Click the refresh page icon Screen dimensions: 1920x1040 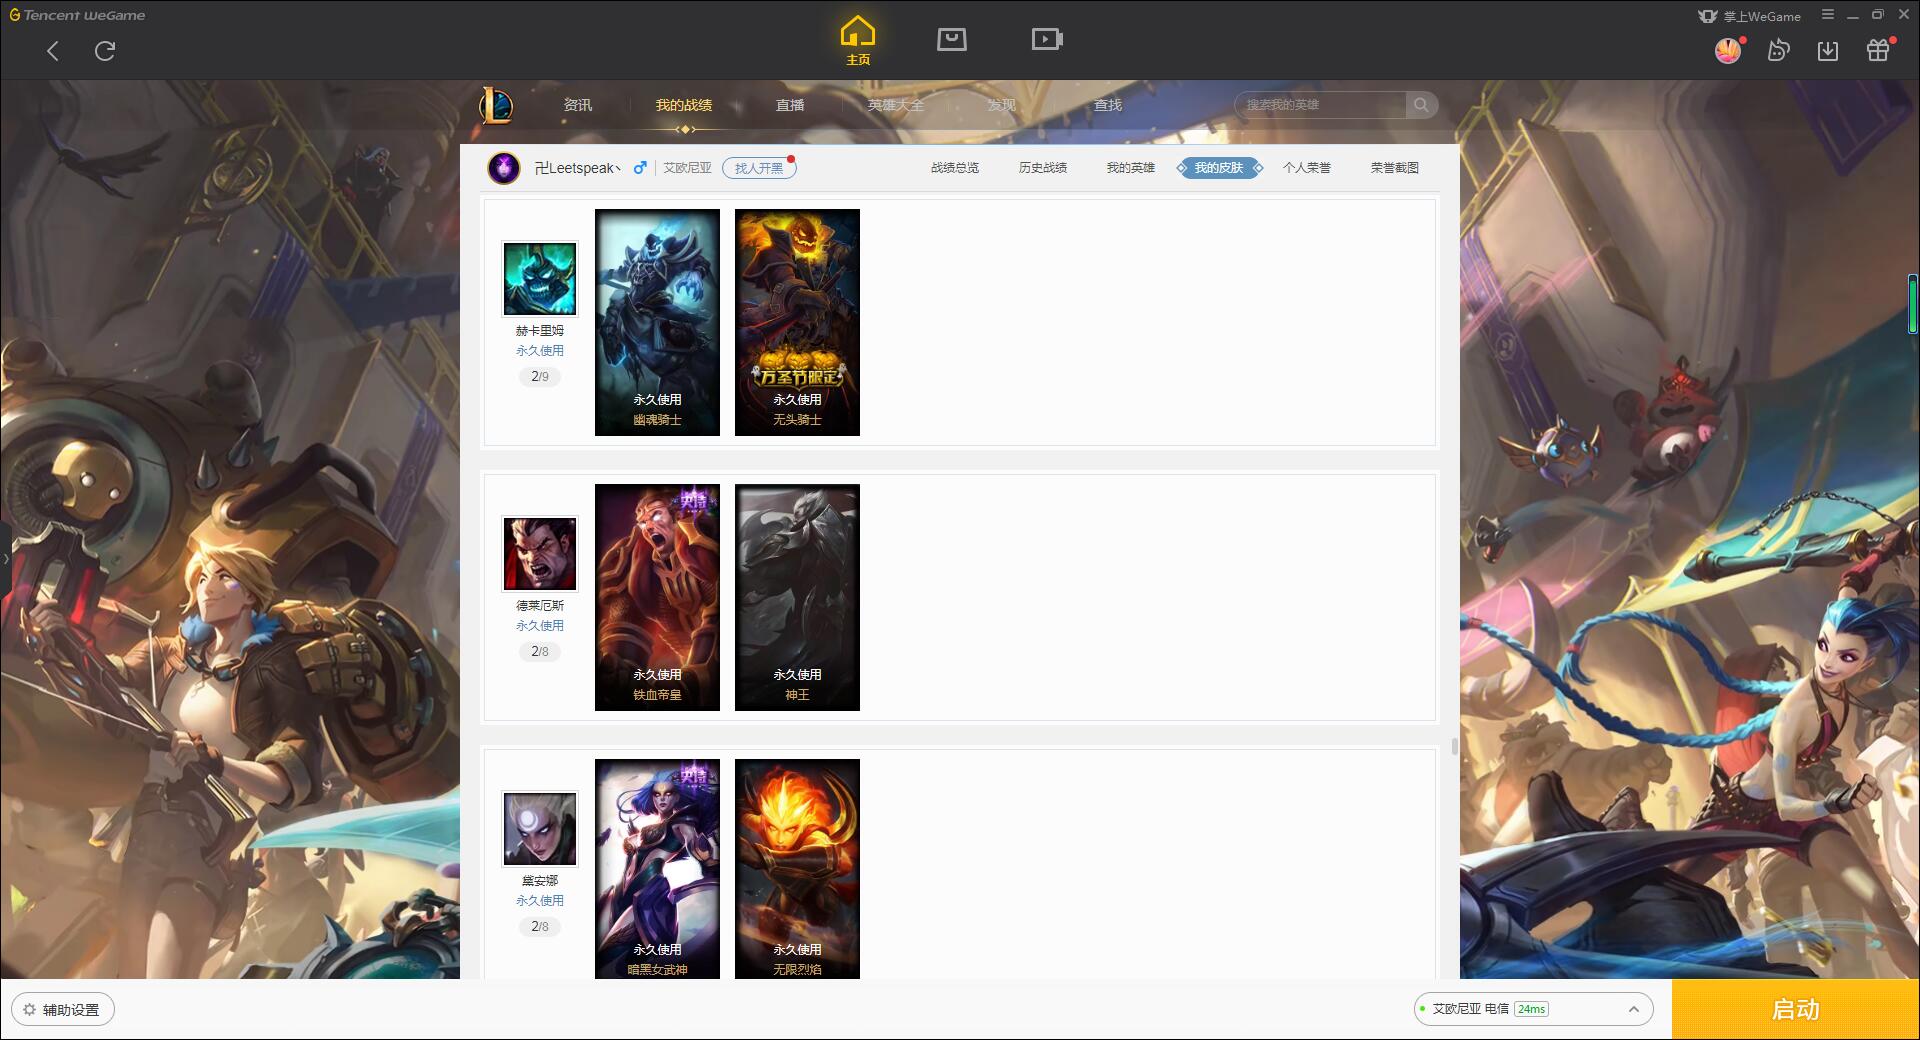(x=105, y=51)
